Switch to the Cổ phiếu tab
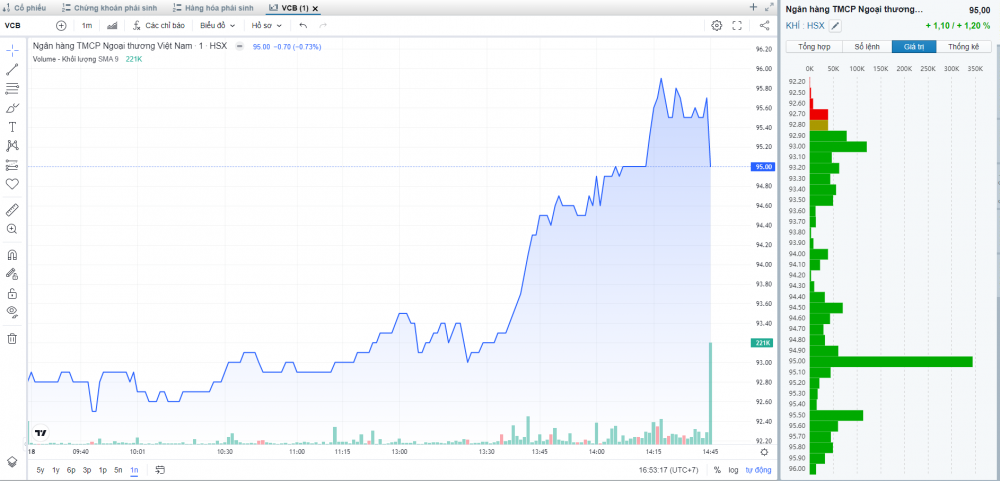The image size is (1000, 481). pyautogui.click(x=26, y=8)
